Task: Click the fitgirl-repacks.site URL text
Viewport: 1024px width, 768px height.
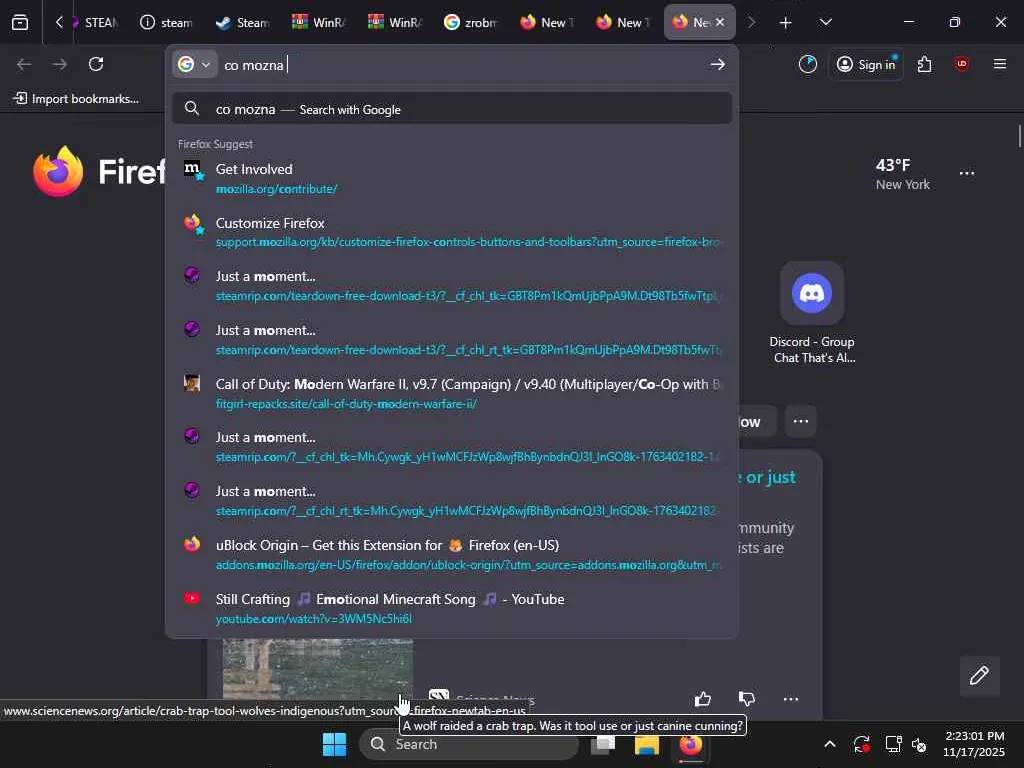Action: pos(346,404)
